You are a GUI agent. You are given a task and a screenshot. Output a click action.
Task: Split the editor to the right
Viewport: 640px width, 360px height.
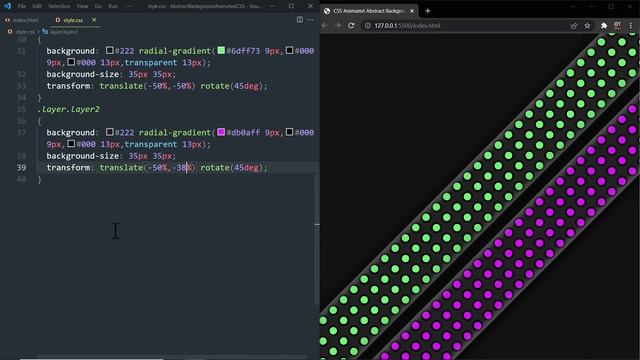(300, 20)
